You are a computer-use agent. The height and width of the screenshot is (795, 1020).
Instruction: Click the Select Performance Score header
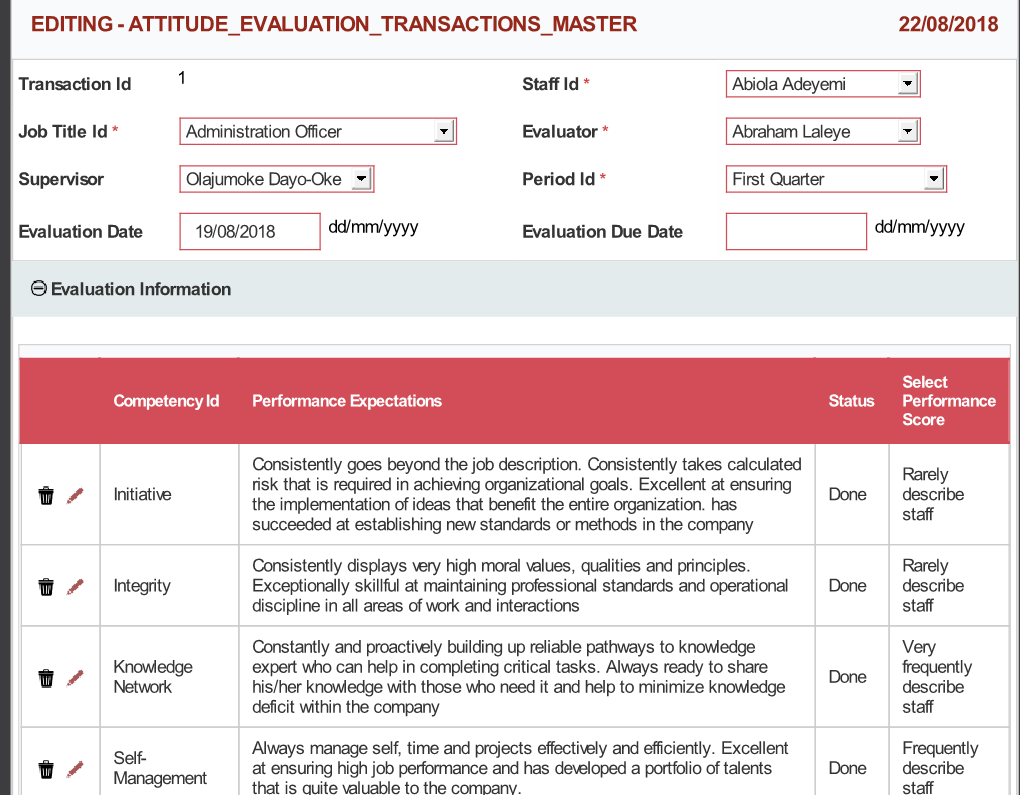pyautogui.click(x=948, y=401)
